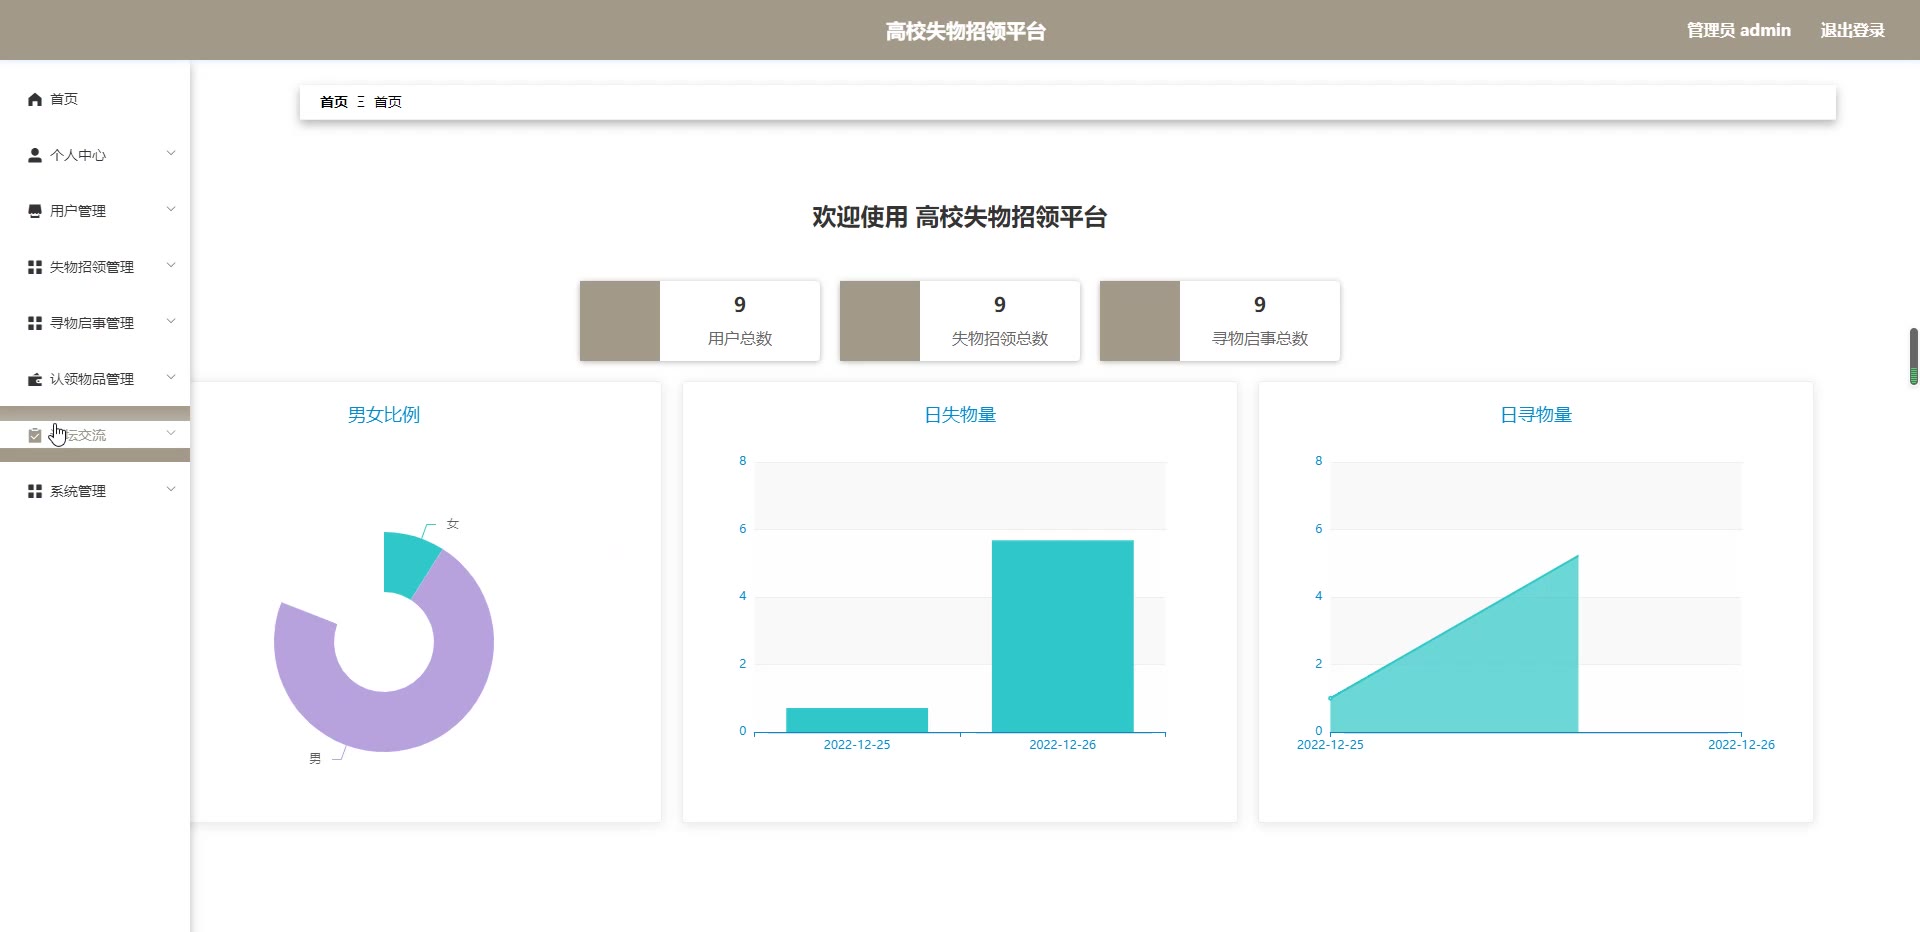Screen dimensions: 1920x932
Task: Click the grid icon beside 系统管理
Action: [35, 491]
